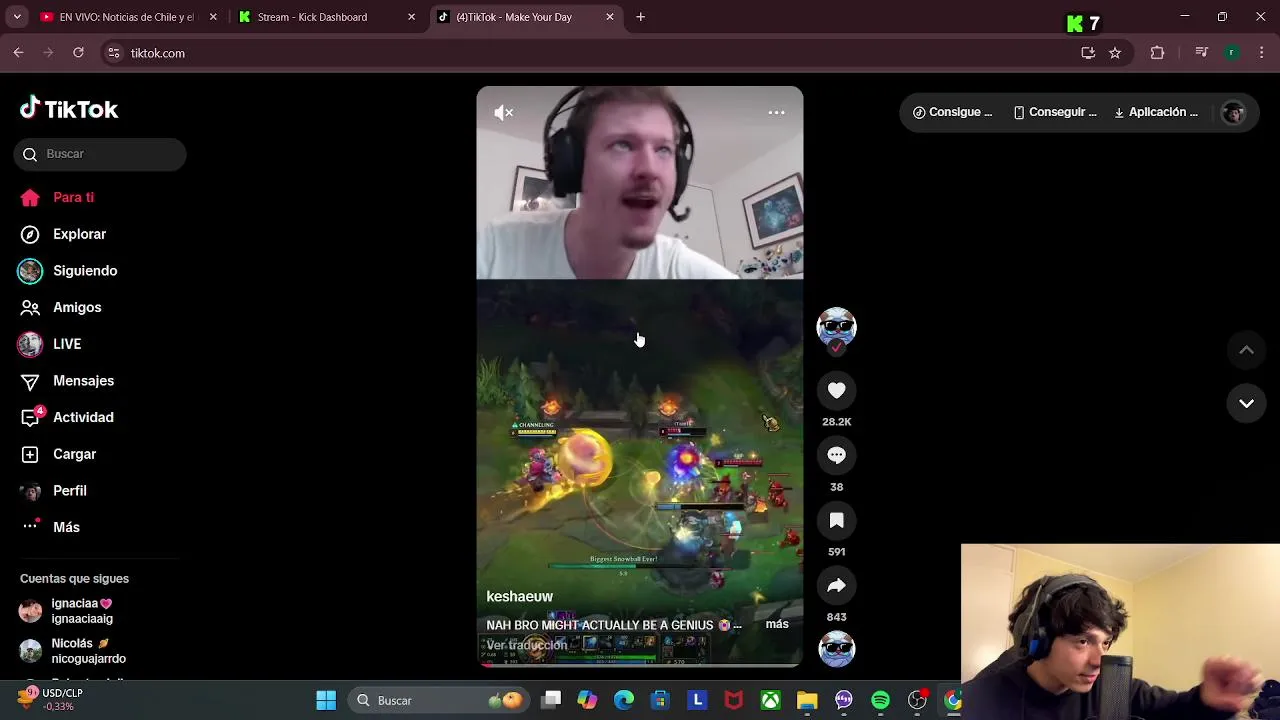Open Spotify from taskbar

click(880, 701)
